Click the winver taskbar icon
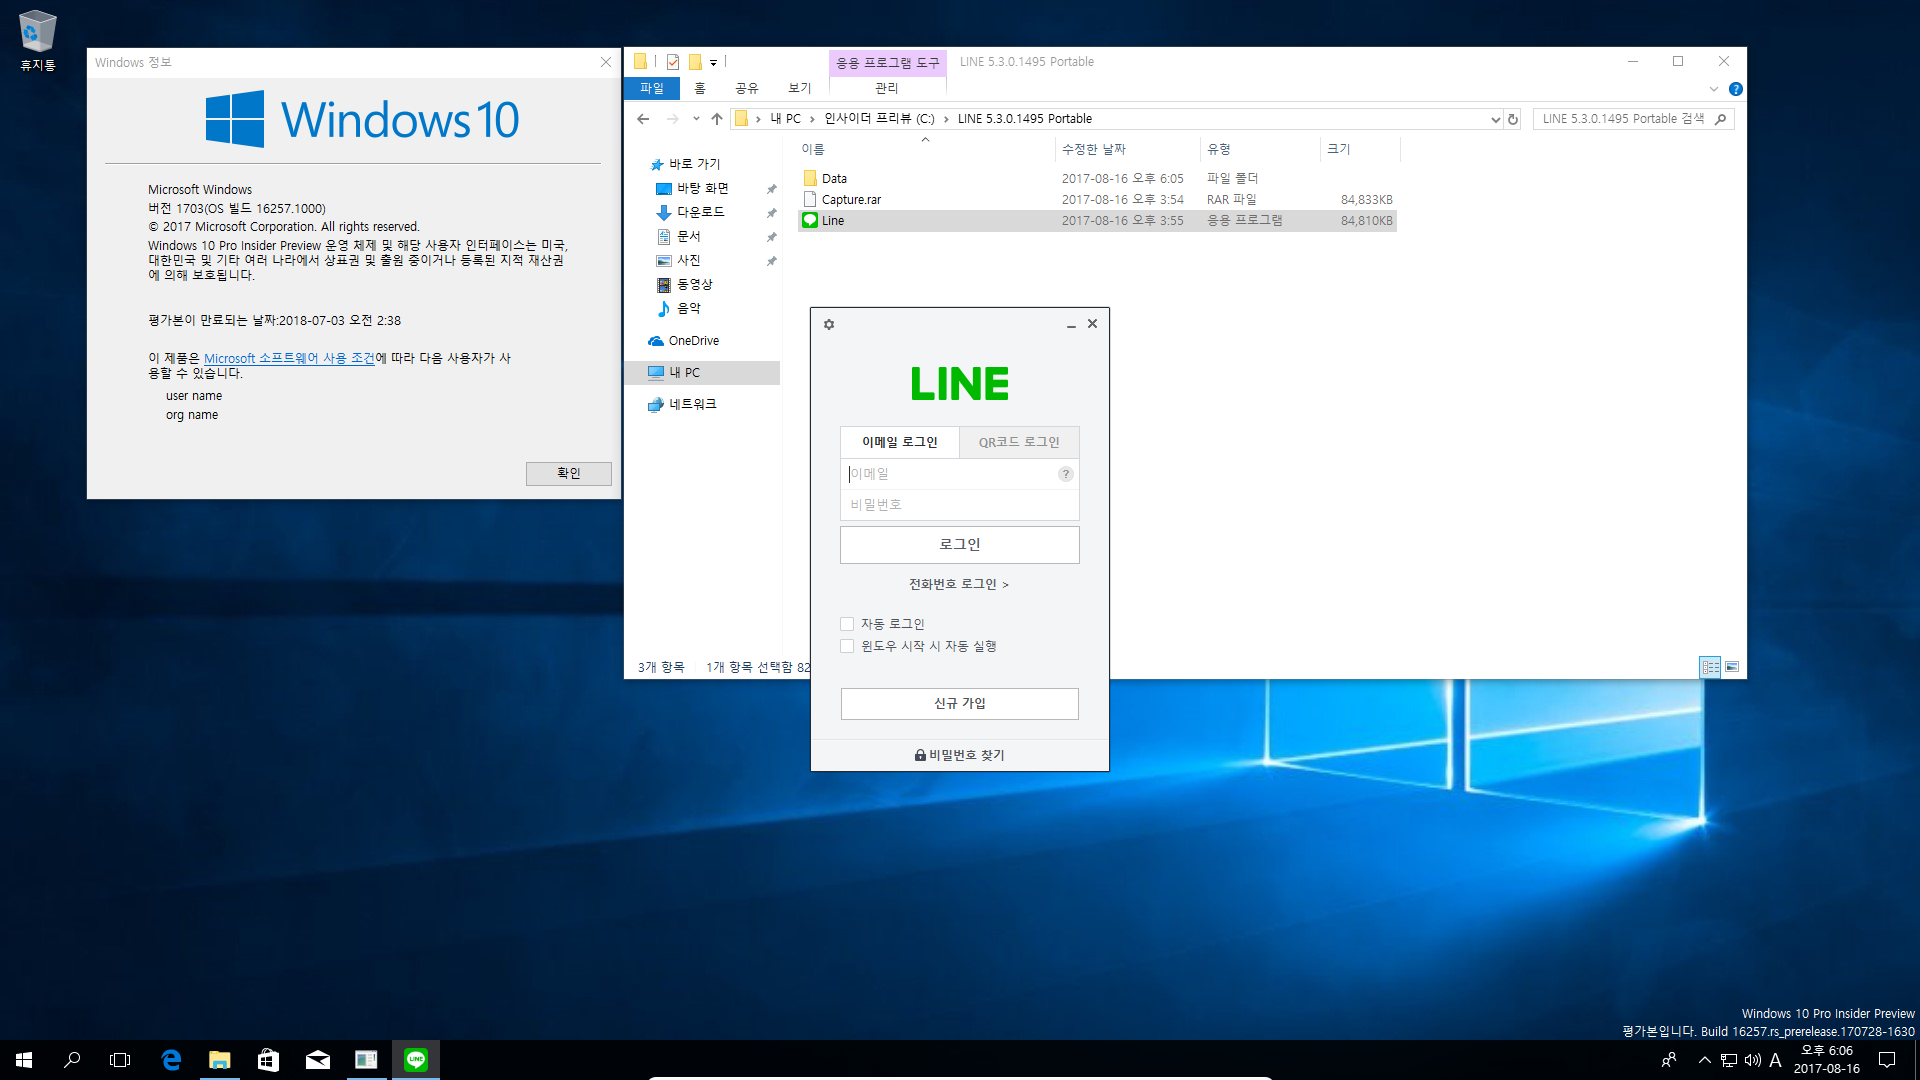The width and height of the screenshot is (1920, 1080). point(366,1060)
